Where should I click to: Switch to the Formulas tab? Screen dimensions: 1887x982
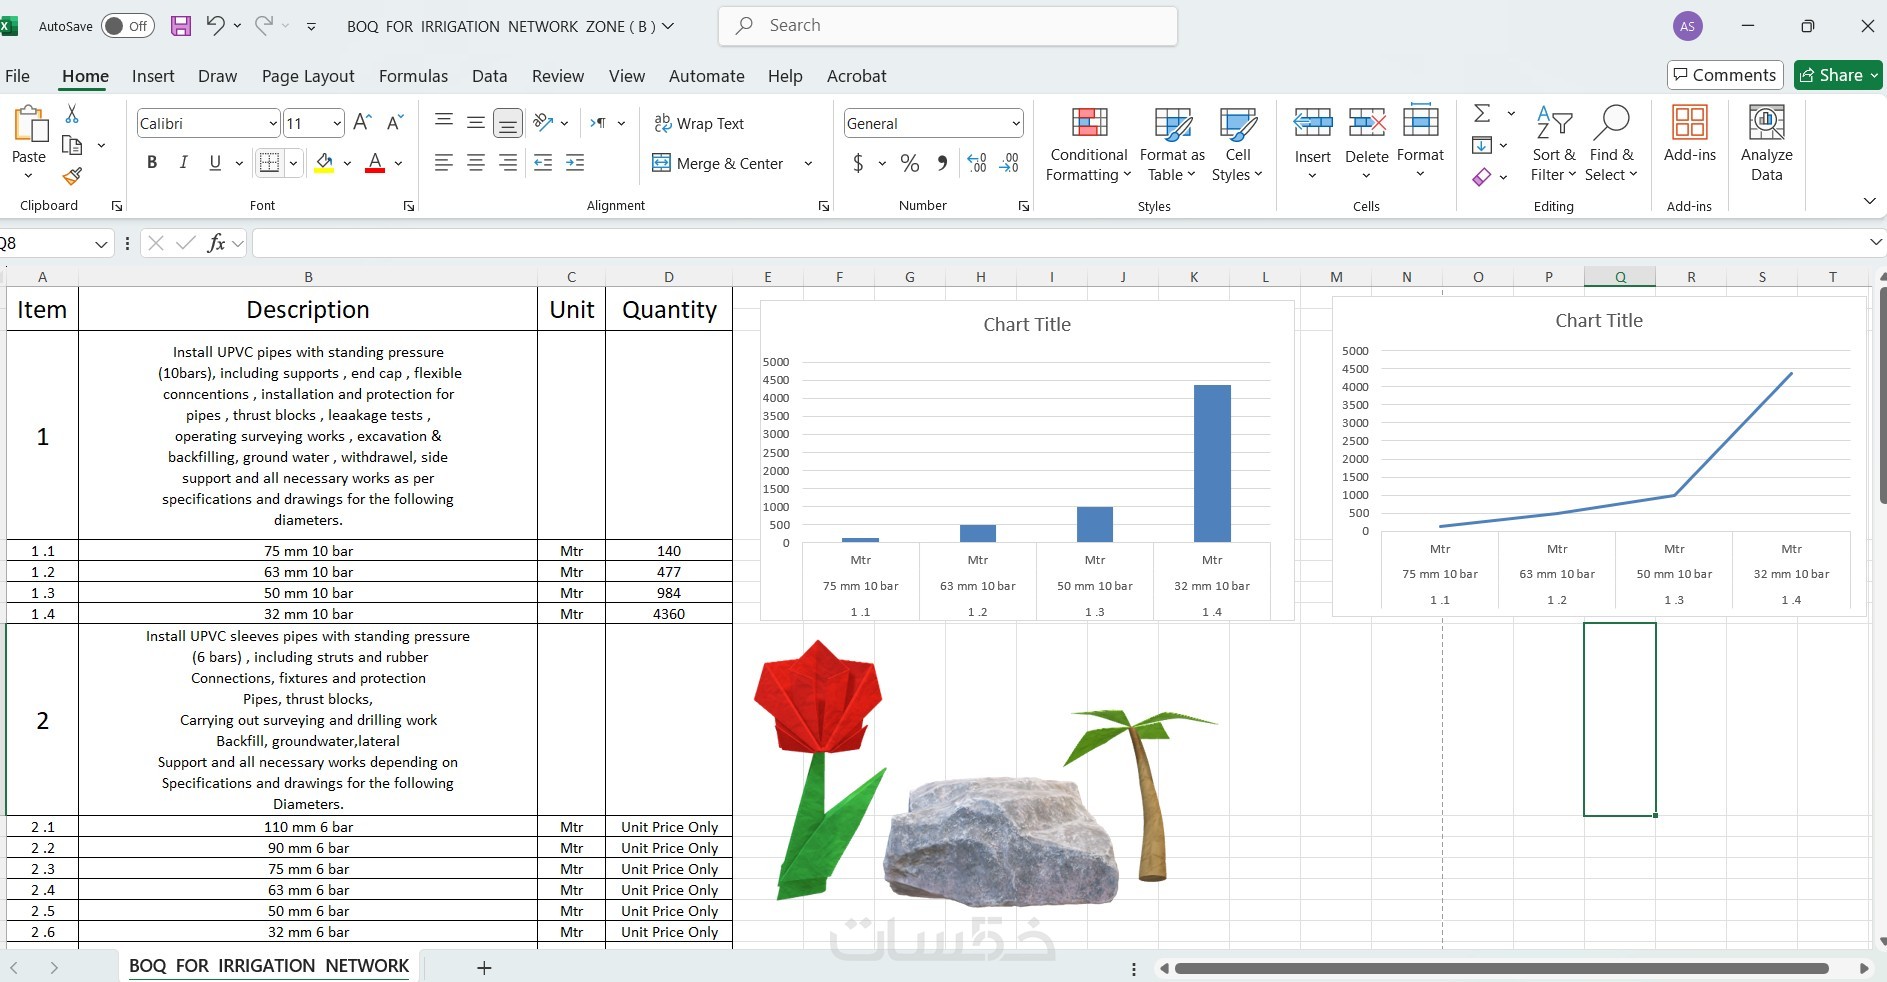pos(413,76)
